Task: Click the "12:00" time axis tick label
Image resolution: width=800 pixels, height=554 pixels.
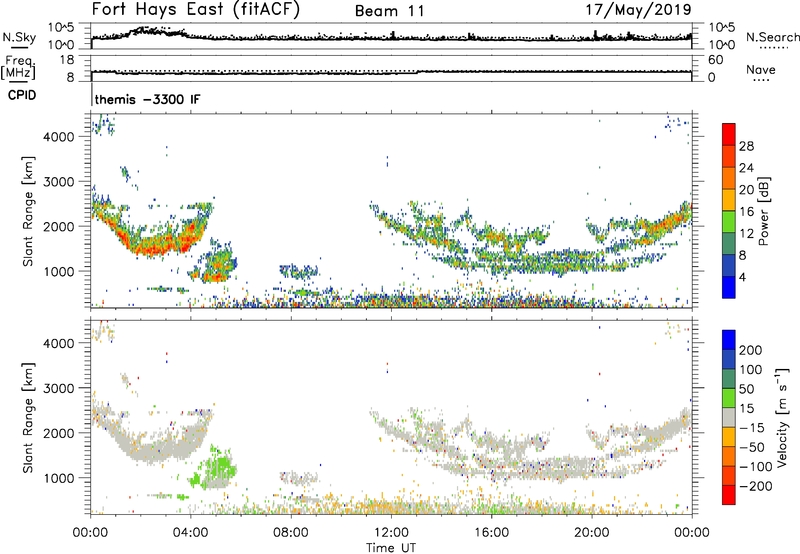Action: click(x=391, y=533)
